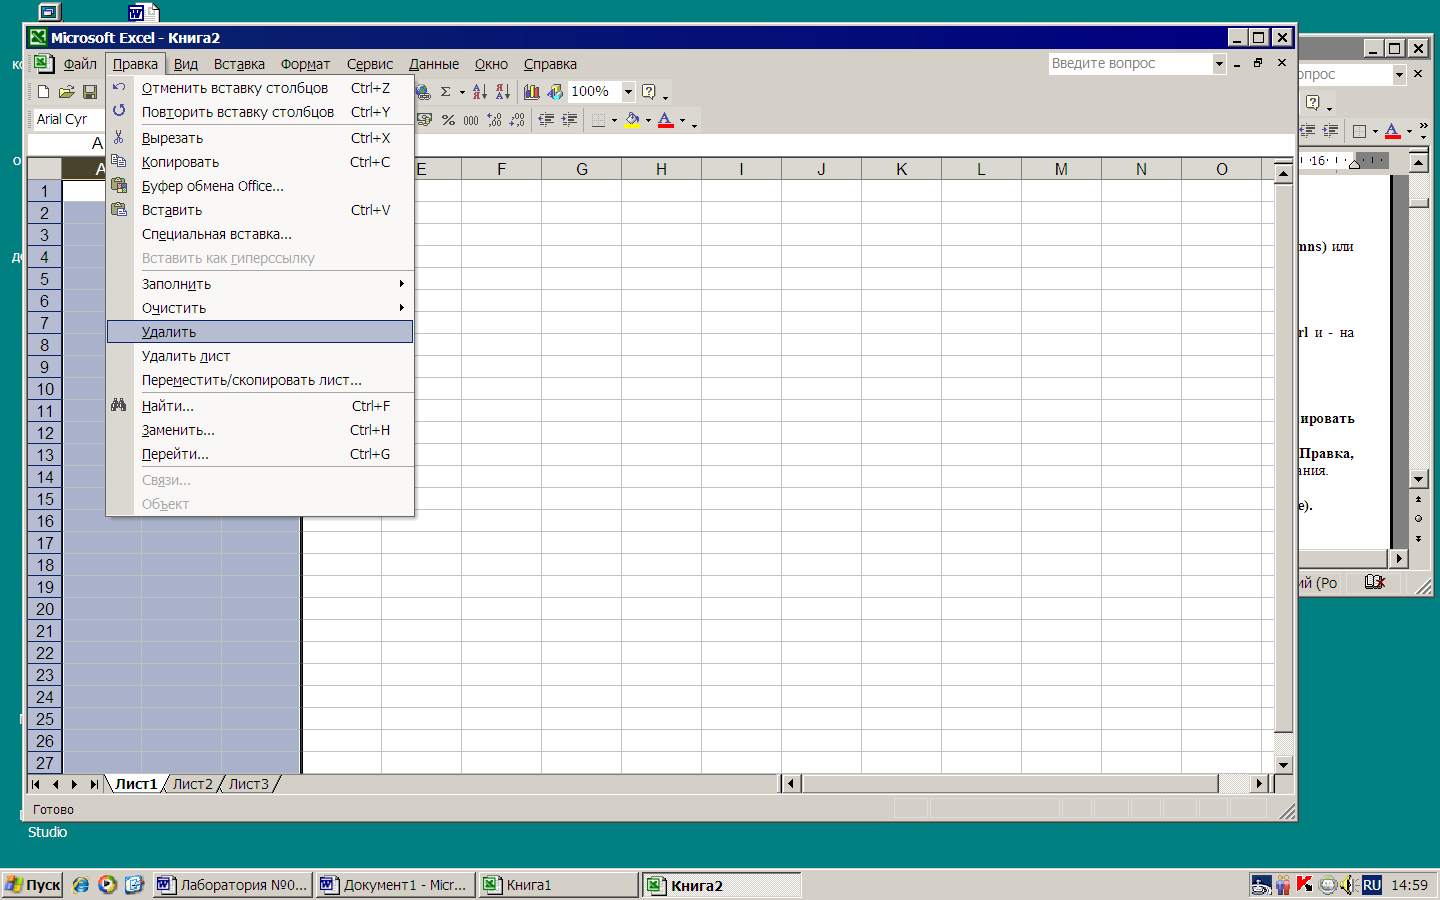Open Excel Font Color dropdown arrow
Viewport: 1440px width, 900px height.
click(682, 120)
